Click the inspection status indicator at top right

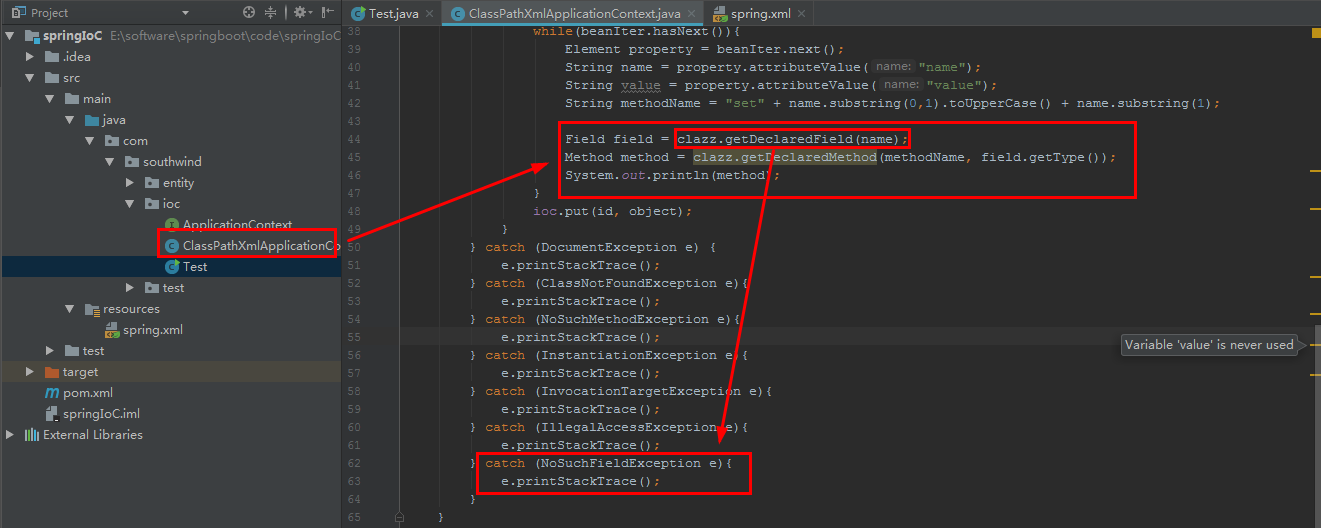coord(1316,33)
